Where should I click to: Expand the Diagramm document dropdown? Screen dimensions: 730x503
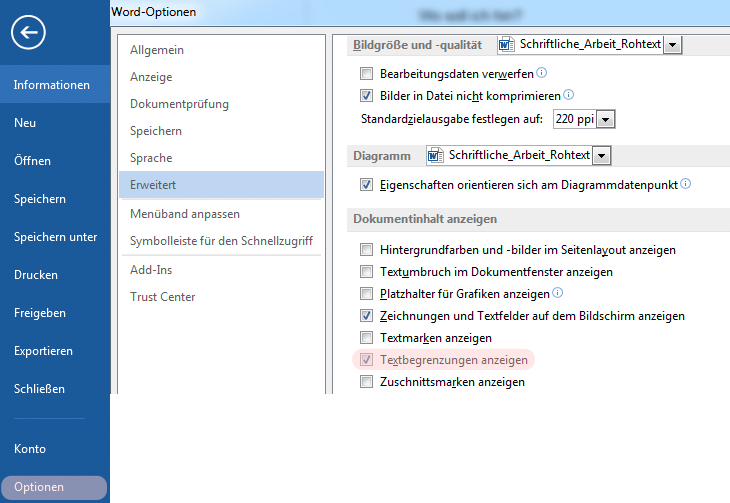(x=601, y=155)
